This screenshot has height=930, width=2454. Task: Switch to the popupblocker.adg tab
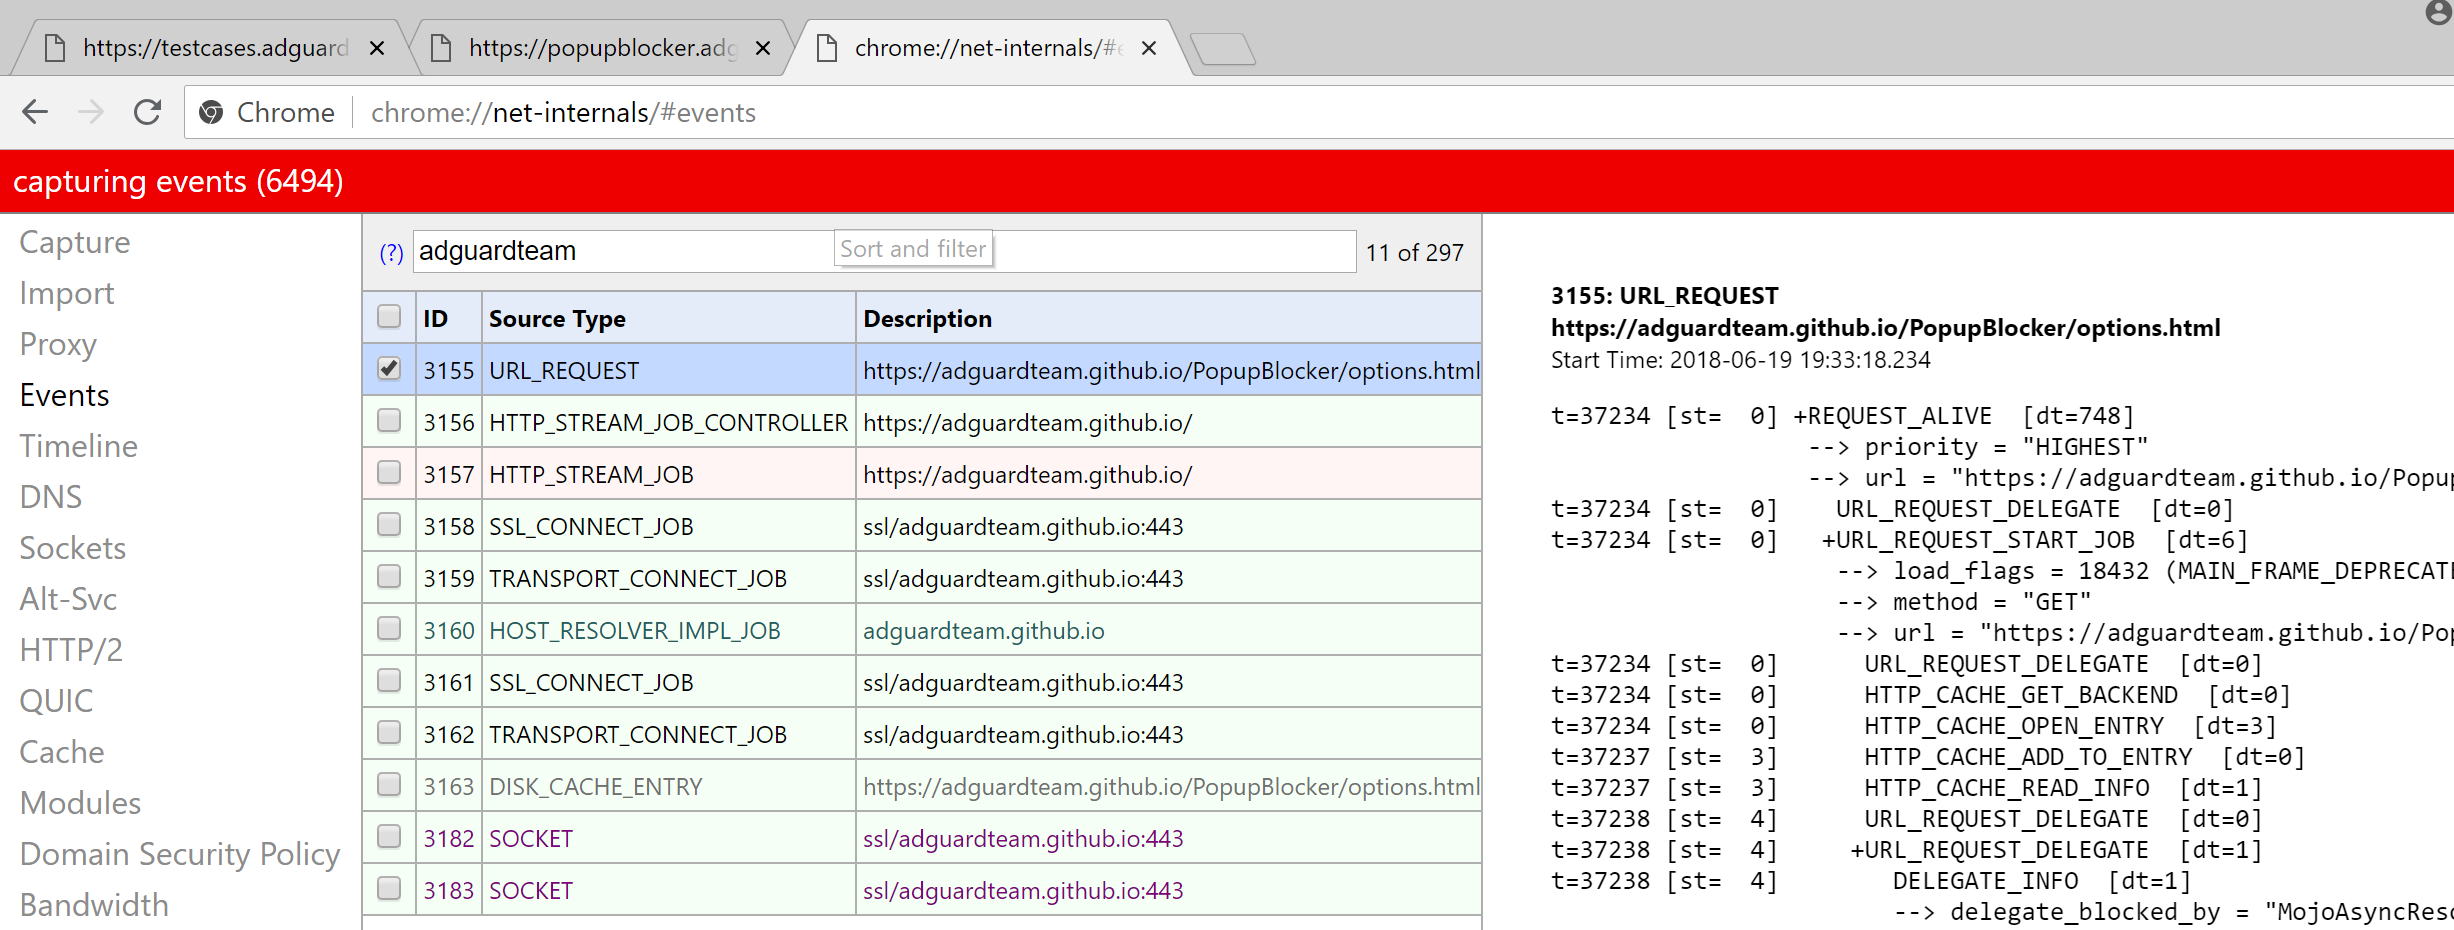590,47
